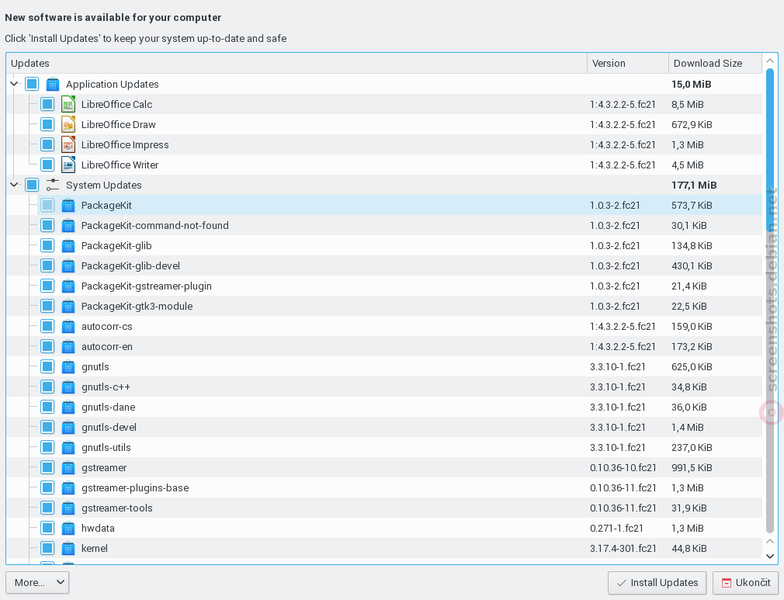Click the kernel version 3.17.4-301.fc21 cell

[622, 548]
